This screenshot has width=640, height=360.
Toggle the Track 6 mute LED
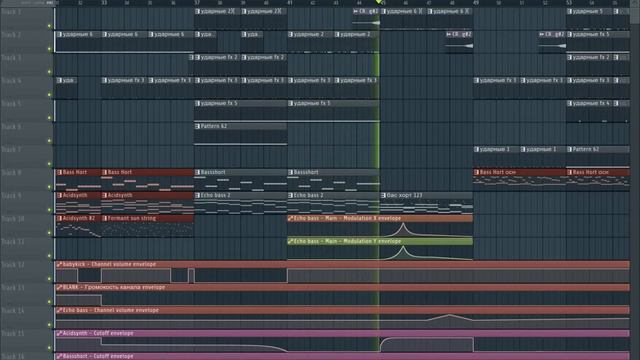pos(50,141)
